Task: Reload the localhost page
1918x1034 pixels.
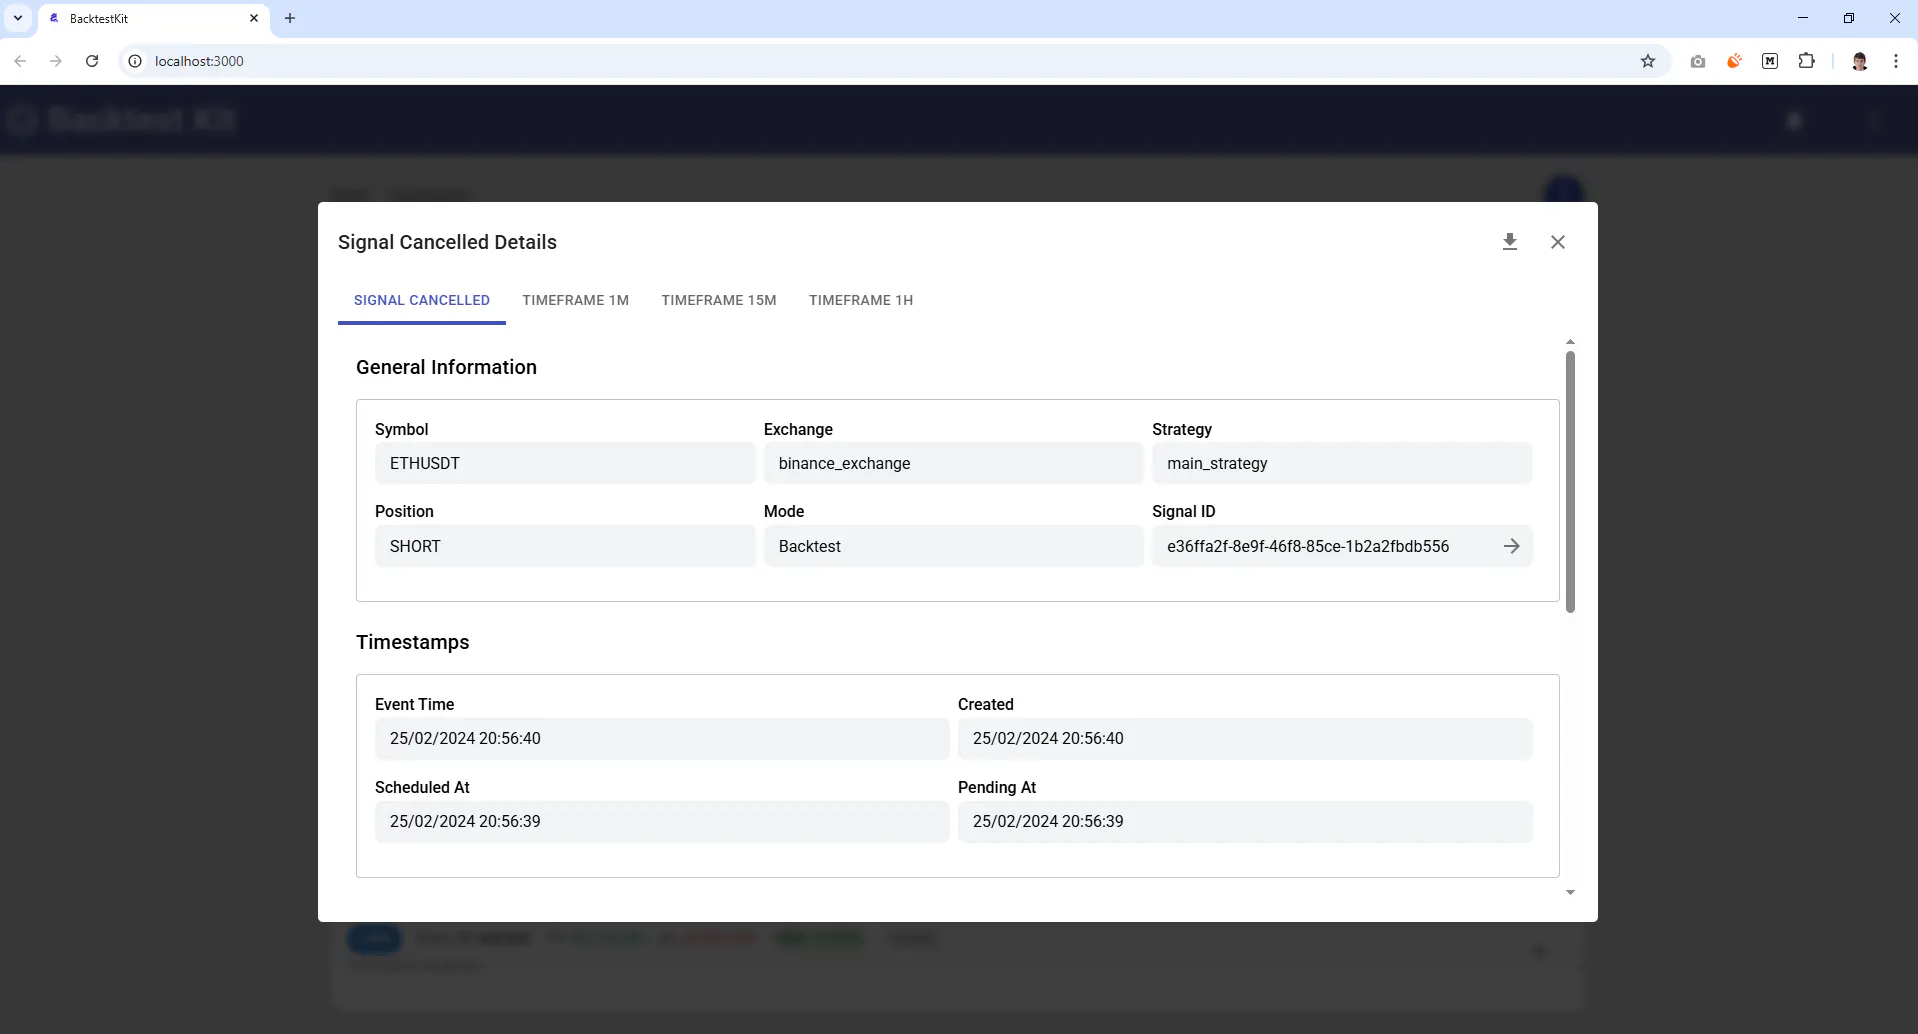Action: pyautogui.click(x=92, y=61)
